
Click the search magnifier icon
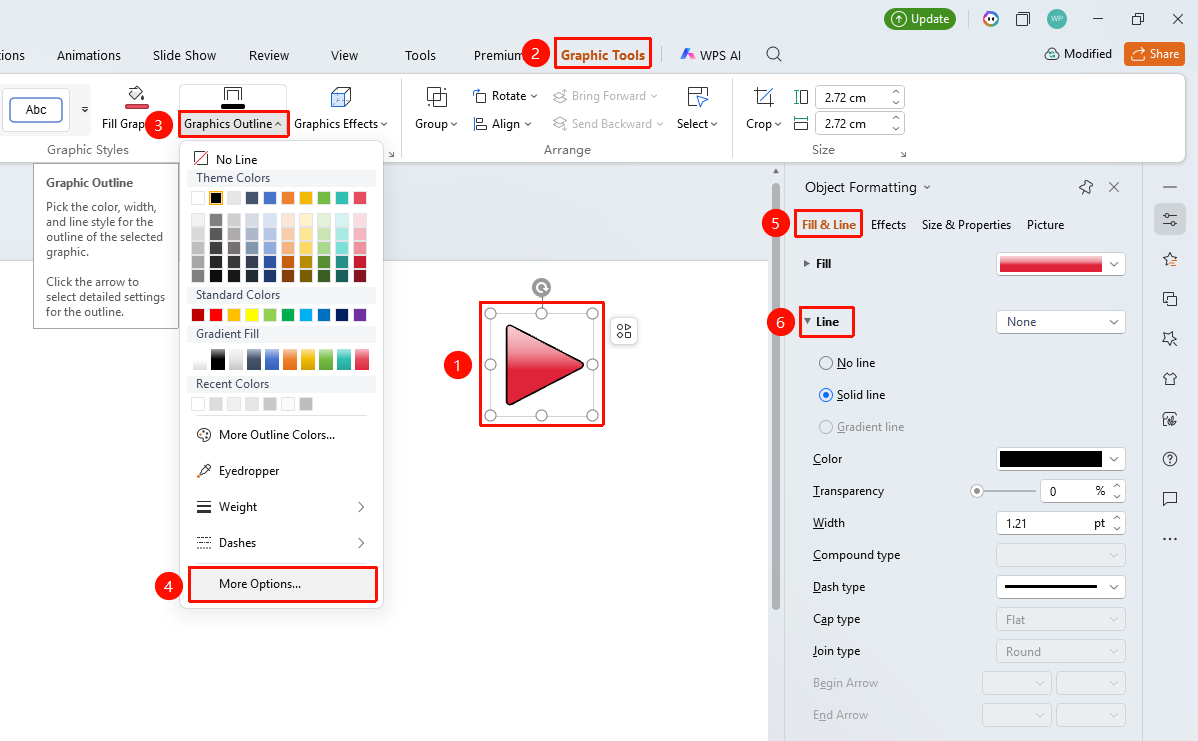774,54
